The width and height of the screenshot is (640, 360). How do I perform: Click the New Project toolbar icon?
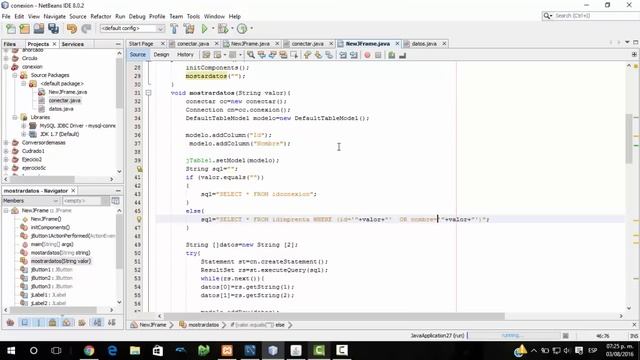24,29
